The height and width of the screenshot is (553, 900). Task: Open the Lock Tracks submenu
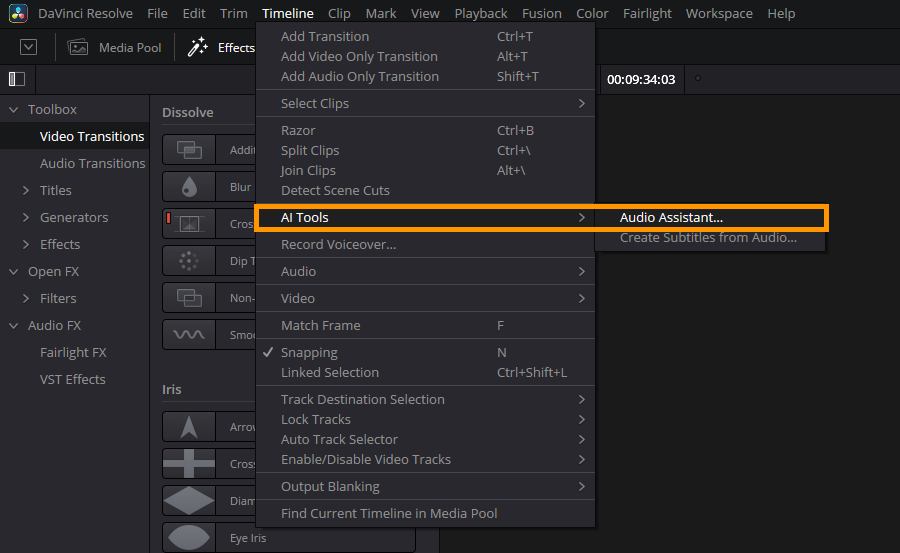(425, 420)
